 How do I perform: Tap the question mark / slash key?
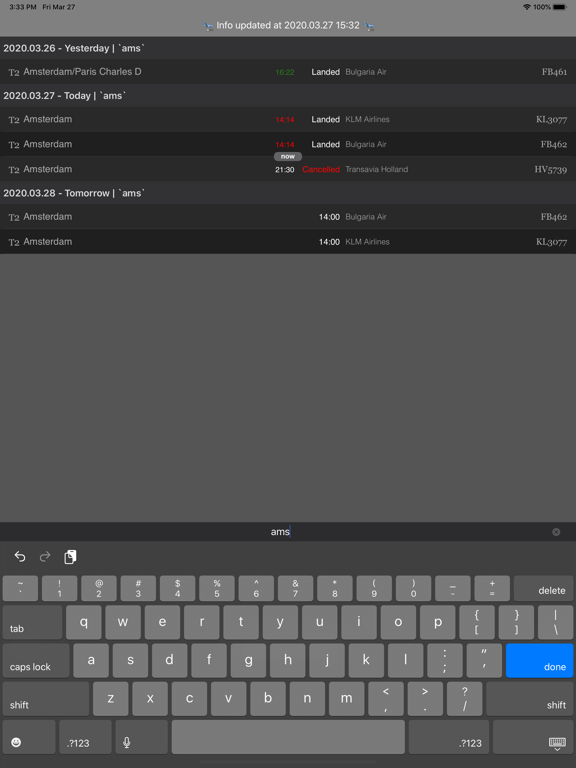click(x=464, y=699)
